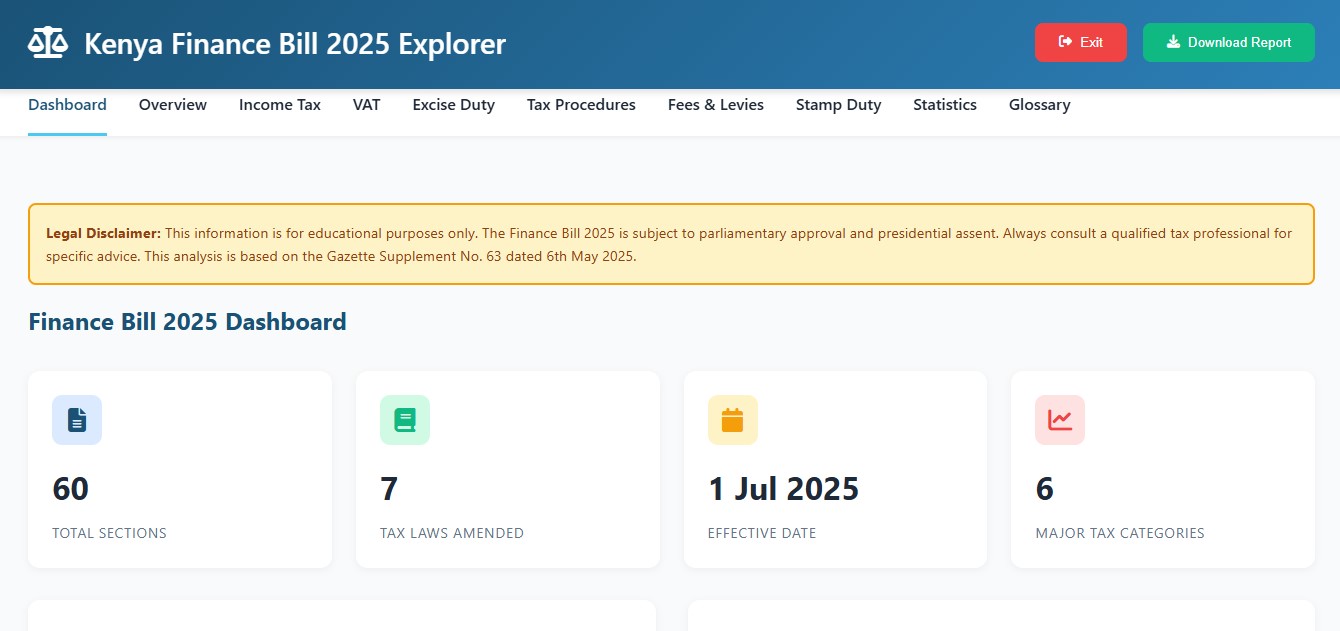
Task: Open the VAT section
Action: coord(366,104)
